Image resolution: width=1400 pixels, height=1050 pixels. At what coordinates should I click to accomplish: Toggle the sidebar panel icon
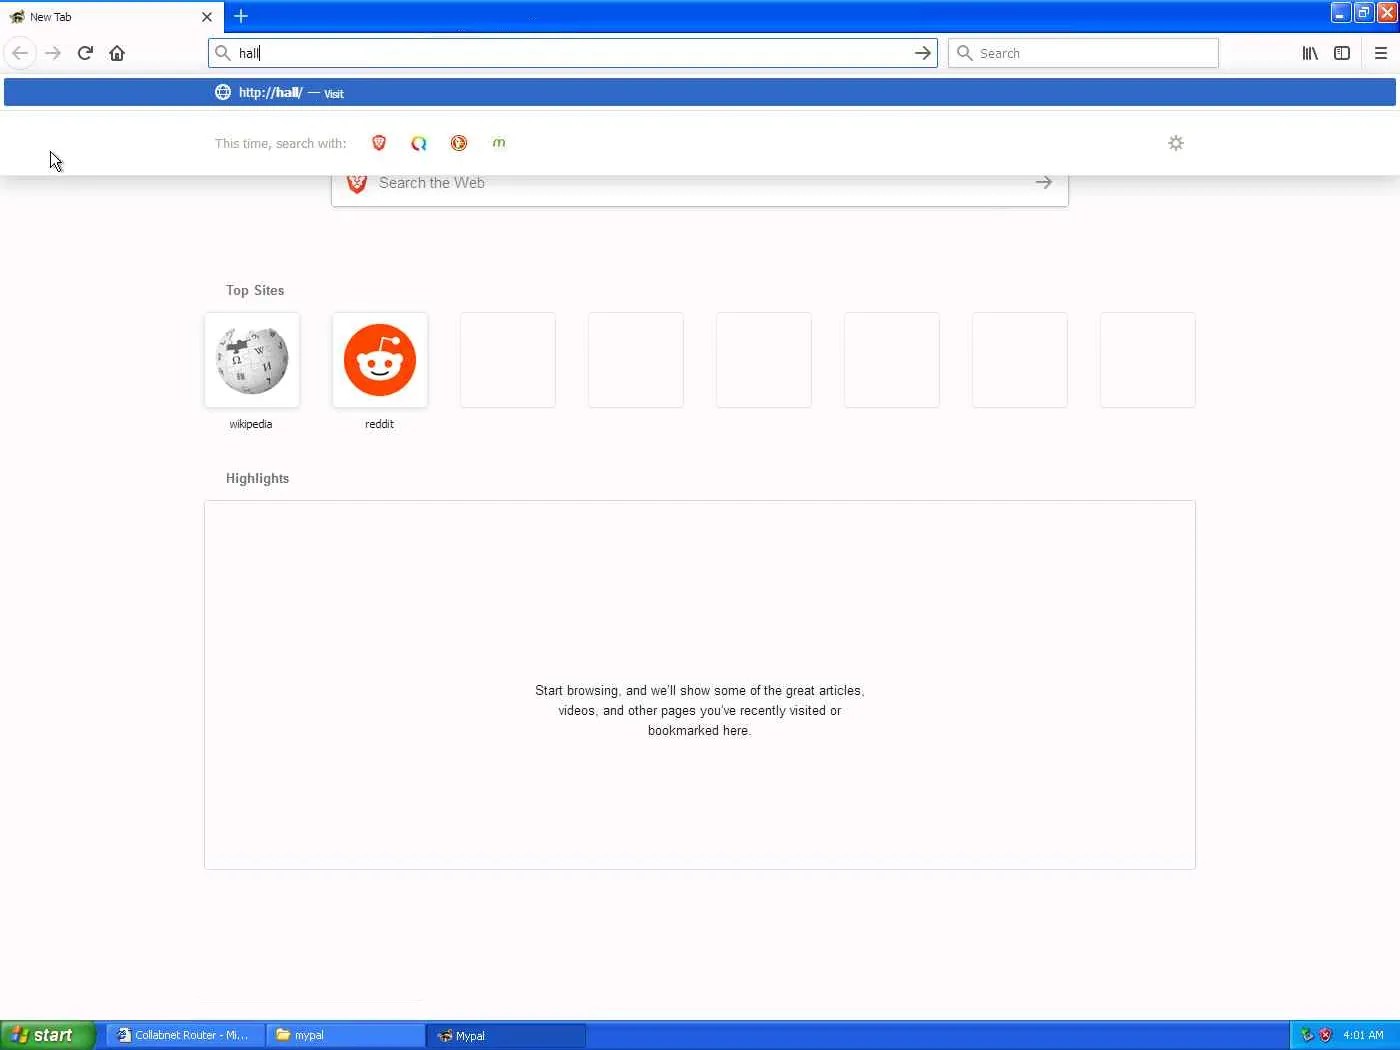1342,53
